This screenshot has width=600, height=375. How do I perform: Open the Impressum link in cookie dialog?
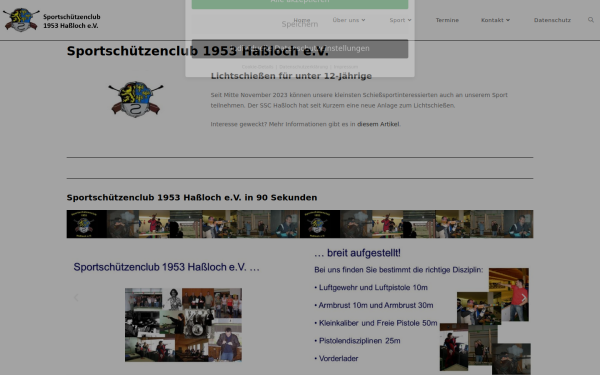(x=346, y=67)
